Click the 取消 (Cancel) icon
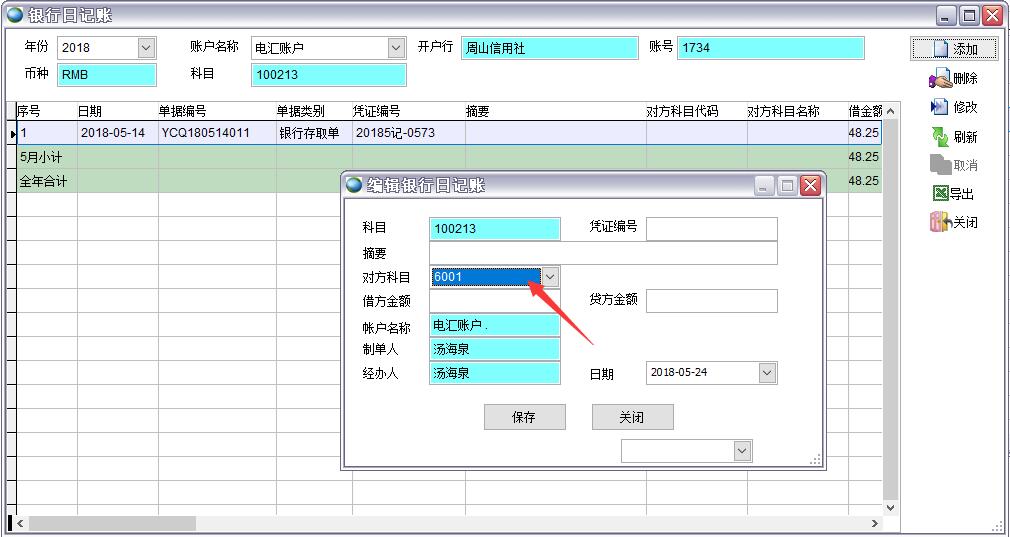 click(x=940, y=165)
